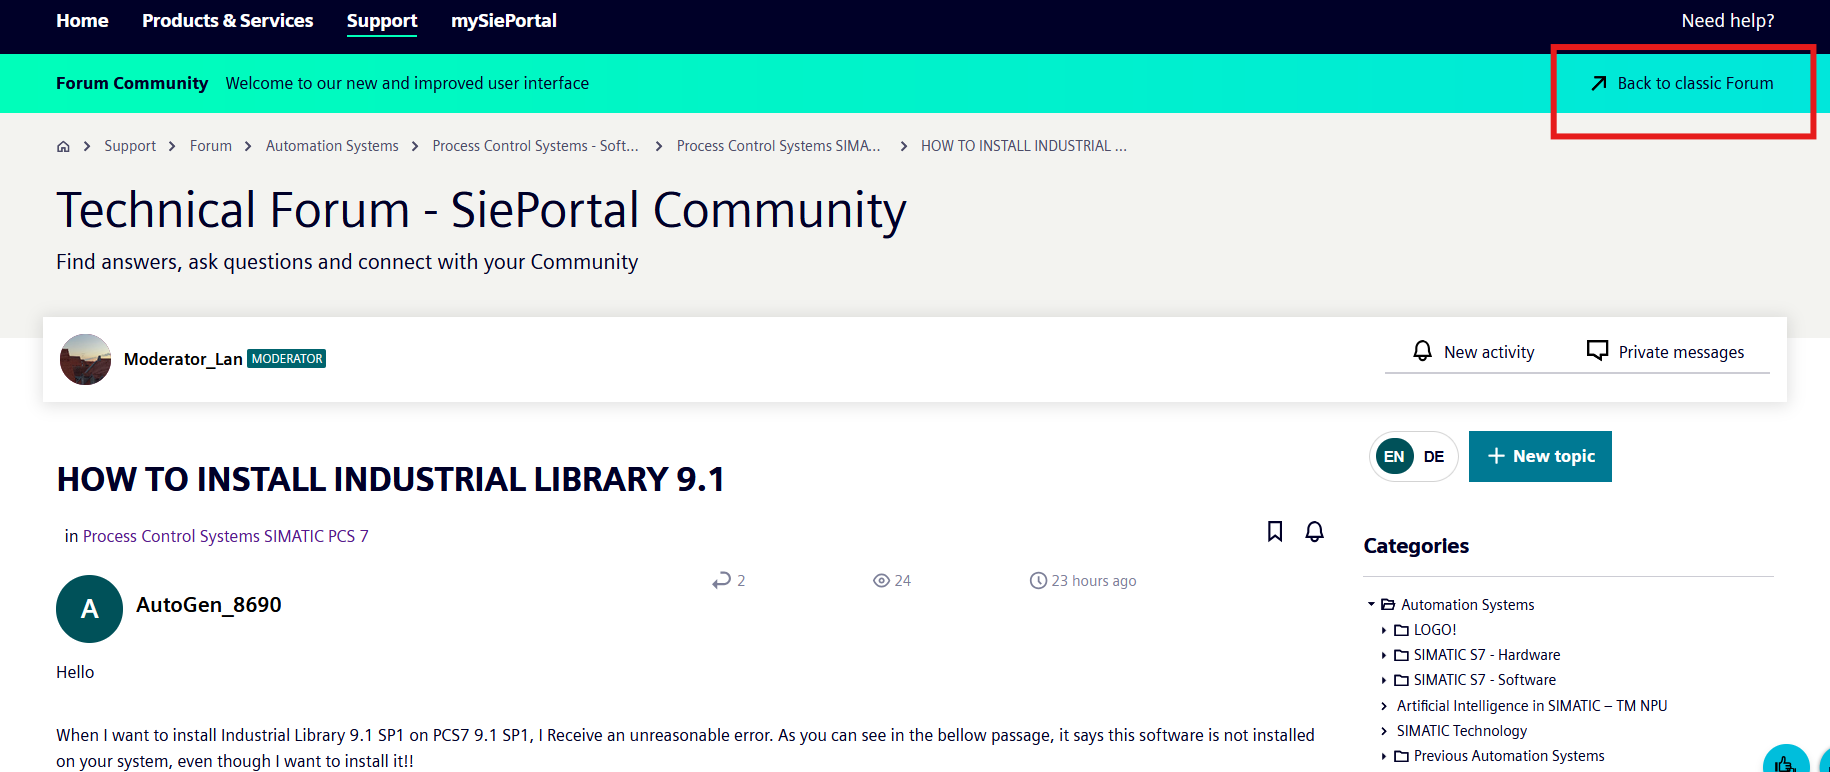Collapse the Automation Systems category
The height and width of the screenshot is (772, 1830).
click(1372, 604)
